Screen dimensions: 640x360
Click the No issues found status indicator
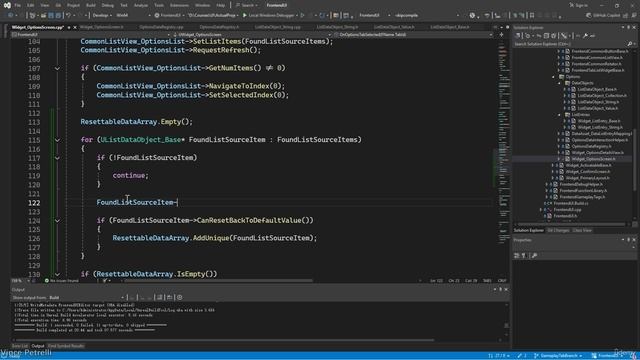click(62, 281)
